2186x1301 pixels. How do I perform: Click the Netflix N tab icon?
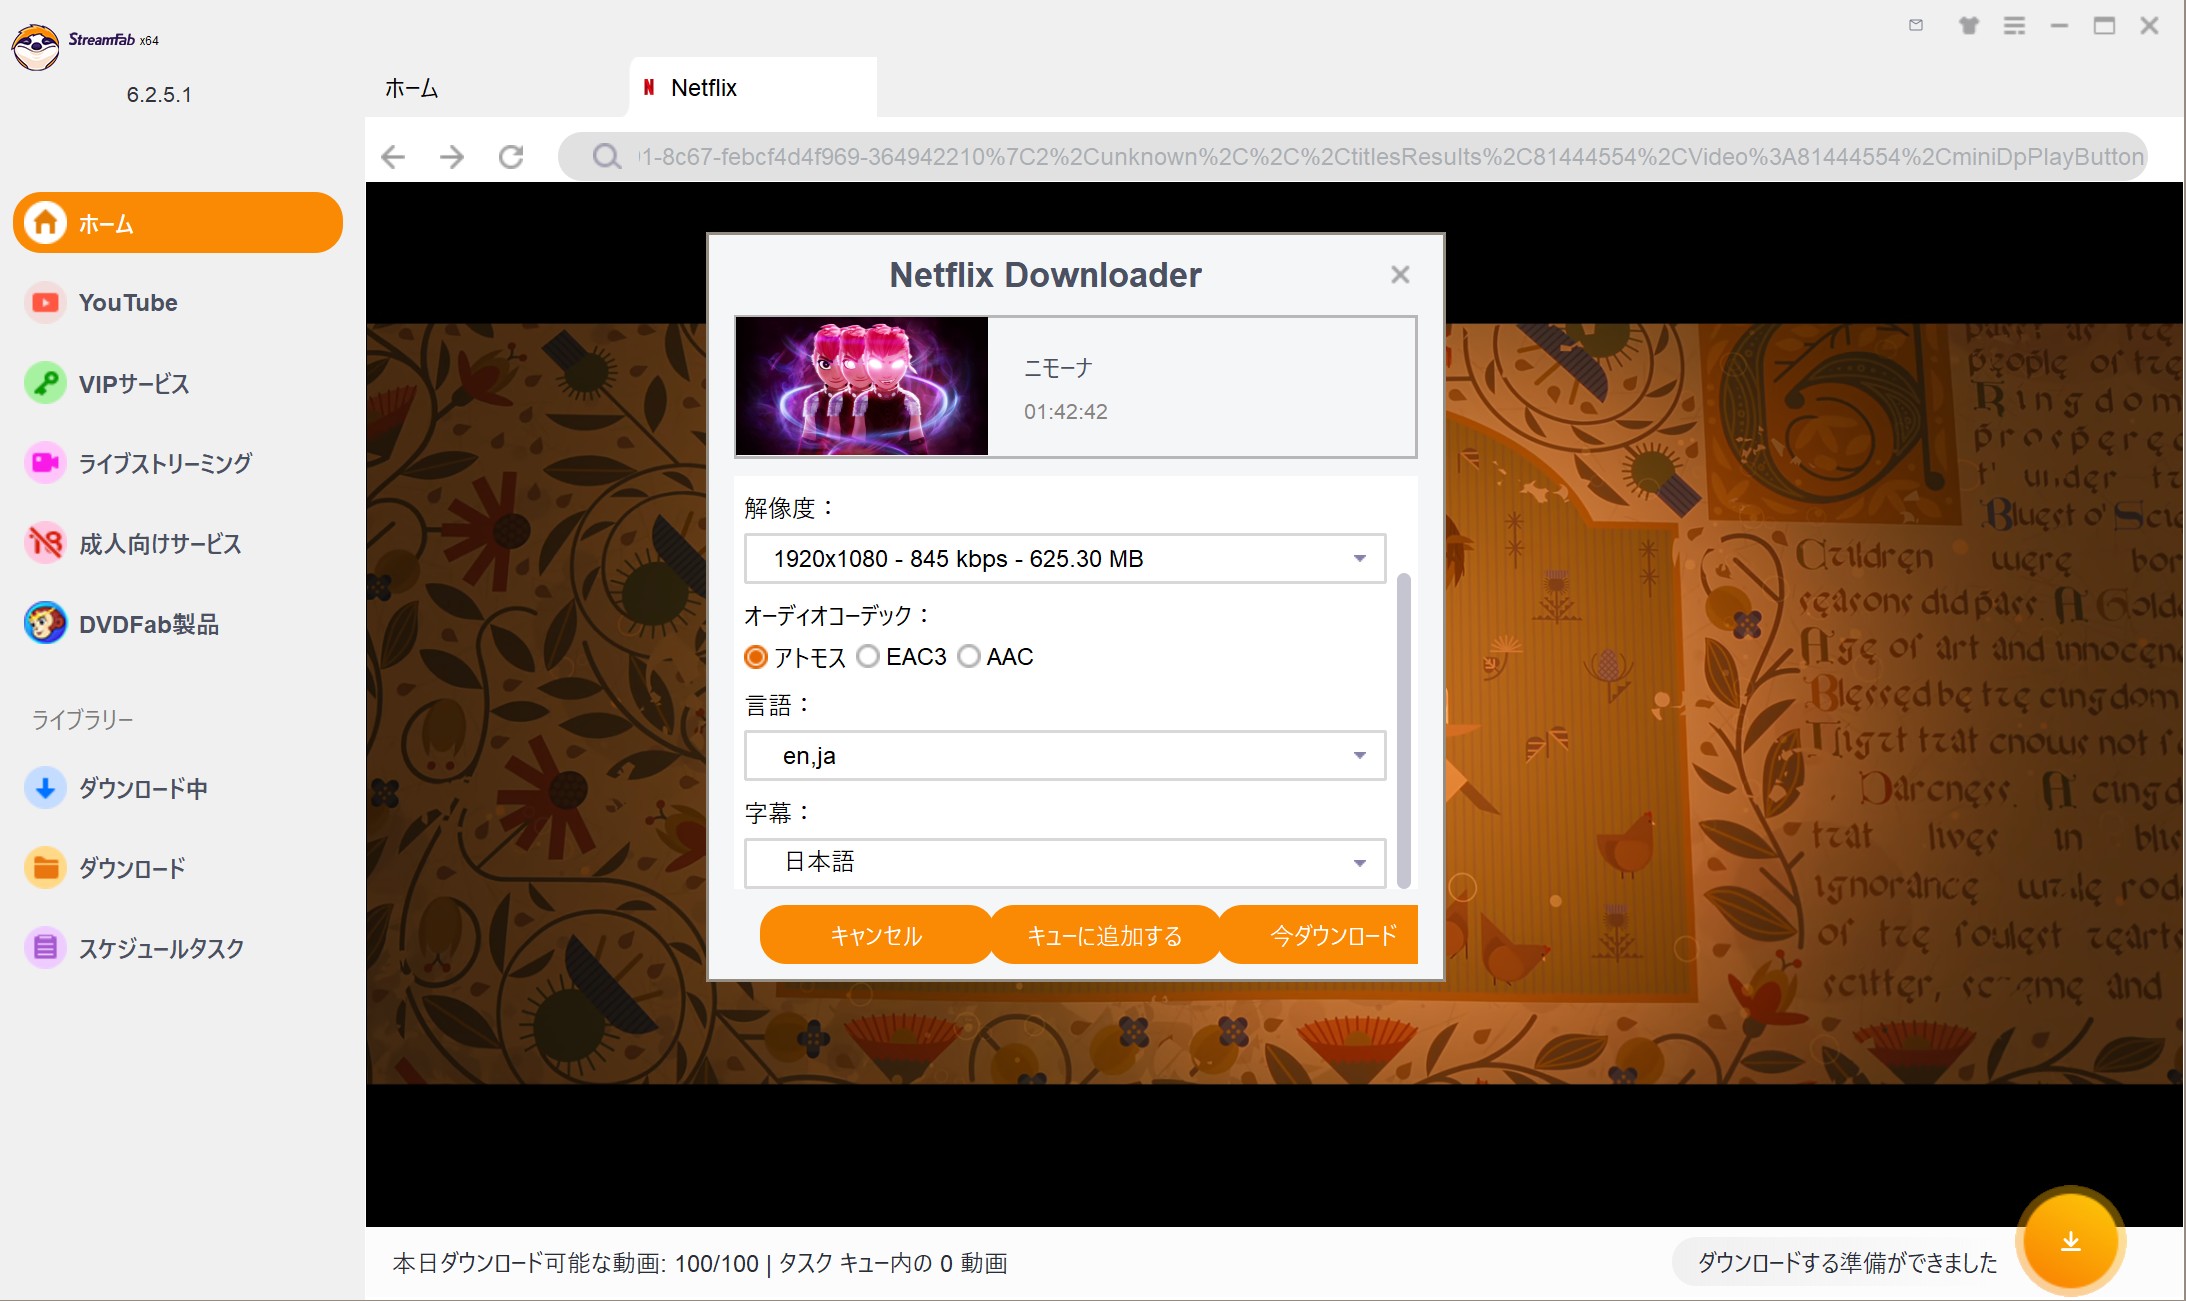pyautogui.click(x=649, y=87)
